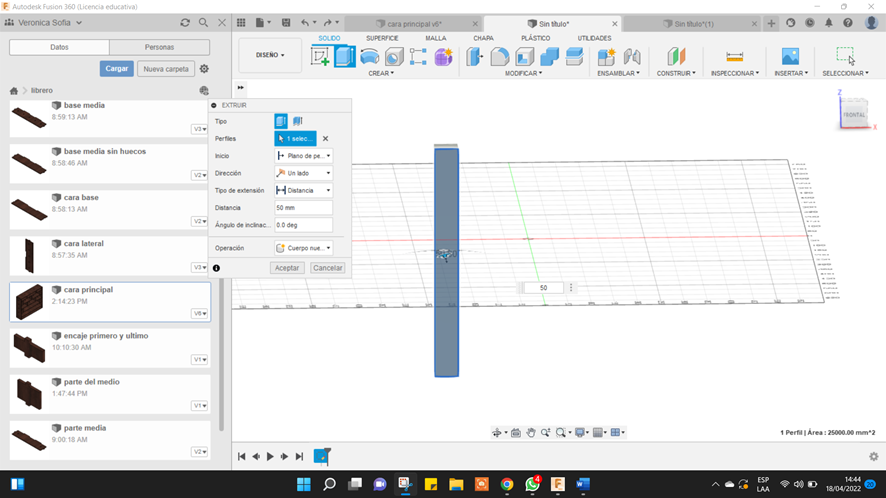Click the Redo arrow
The height and width of the screenshot is (498, 886).
click(x=328, y=23)
